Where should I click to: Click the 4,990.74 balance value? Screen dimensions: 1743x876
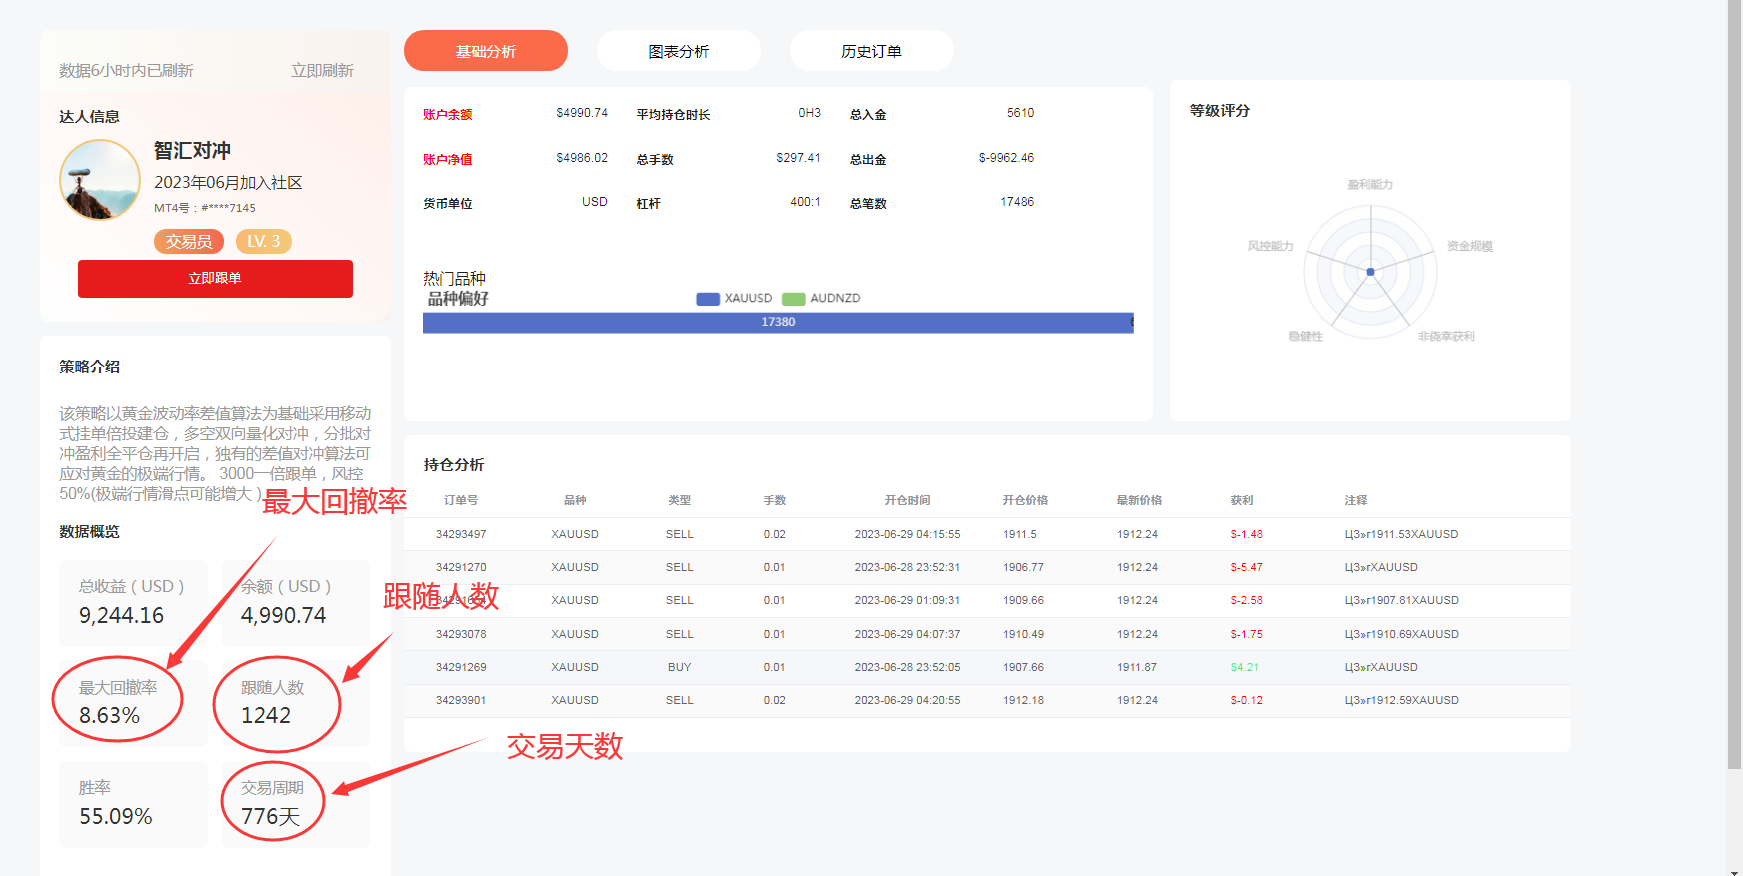(283, 616)
